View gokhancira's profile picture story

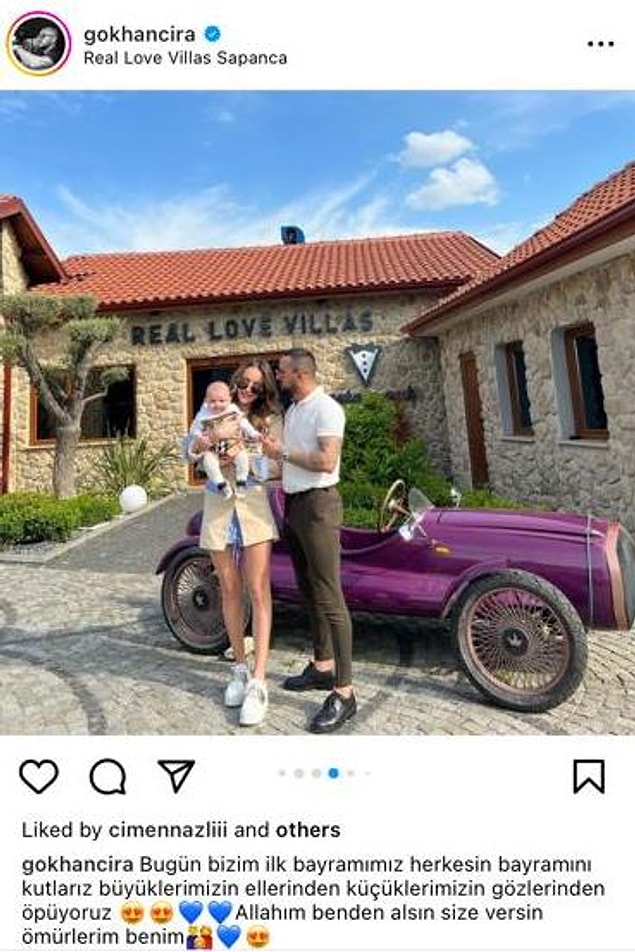click(39, 44)
